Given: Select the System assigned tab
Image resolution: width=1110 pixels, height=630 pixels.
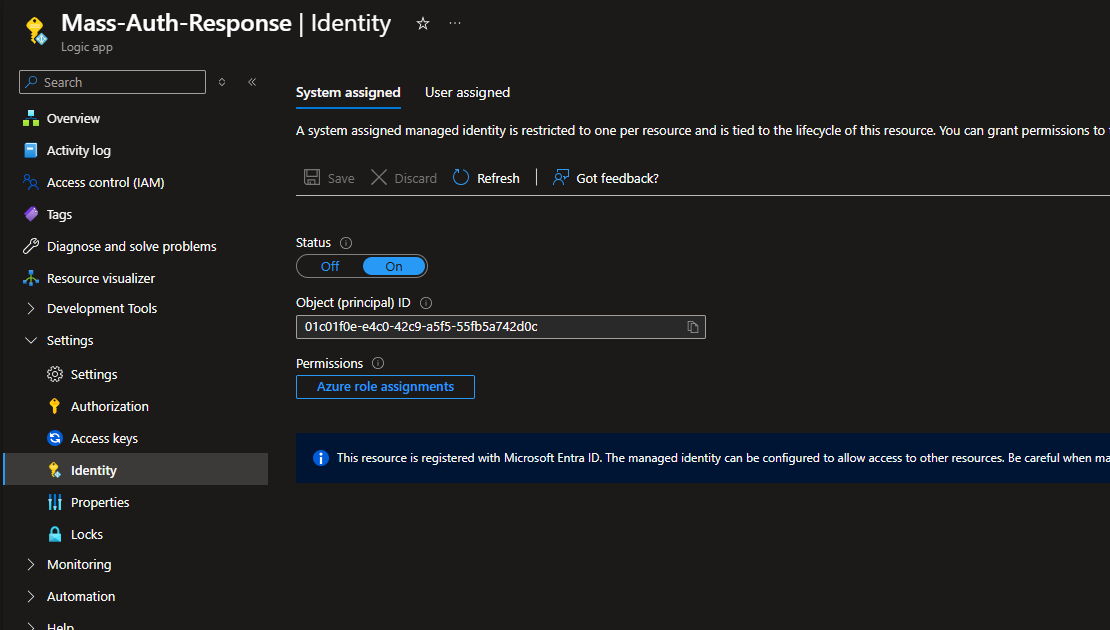Looking at the screenshot, I should point(348,93).
